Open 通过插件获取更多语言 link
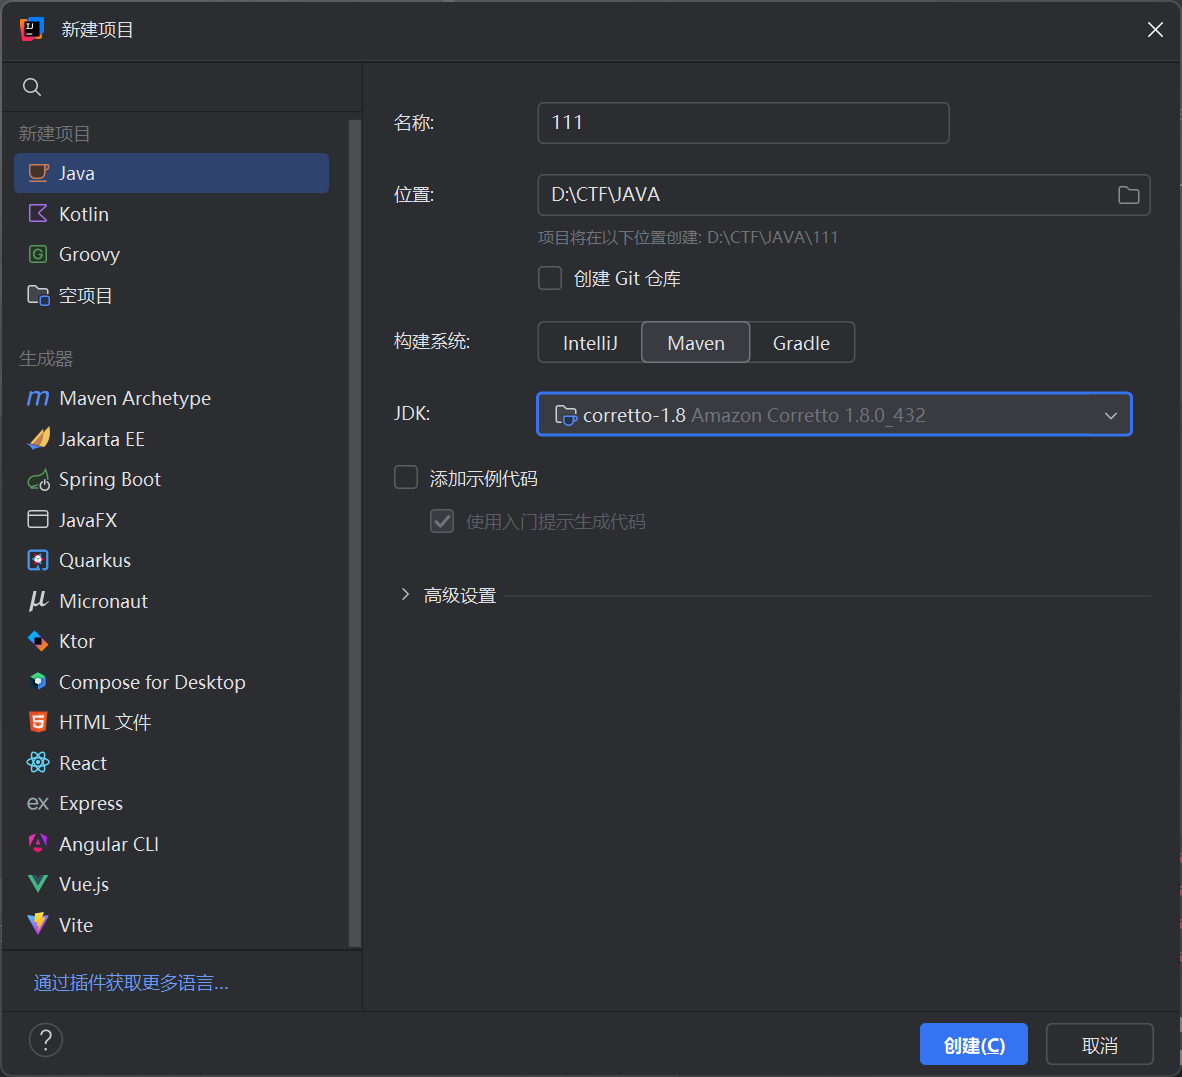The width and height of the screenshot is (1182, 1077). coord(131,983)
